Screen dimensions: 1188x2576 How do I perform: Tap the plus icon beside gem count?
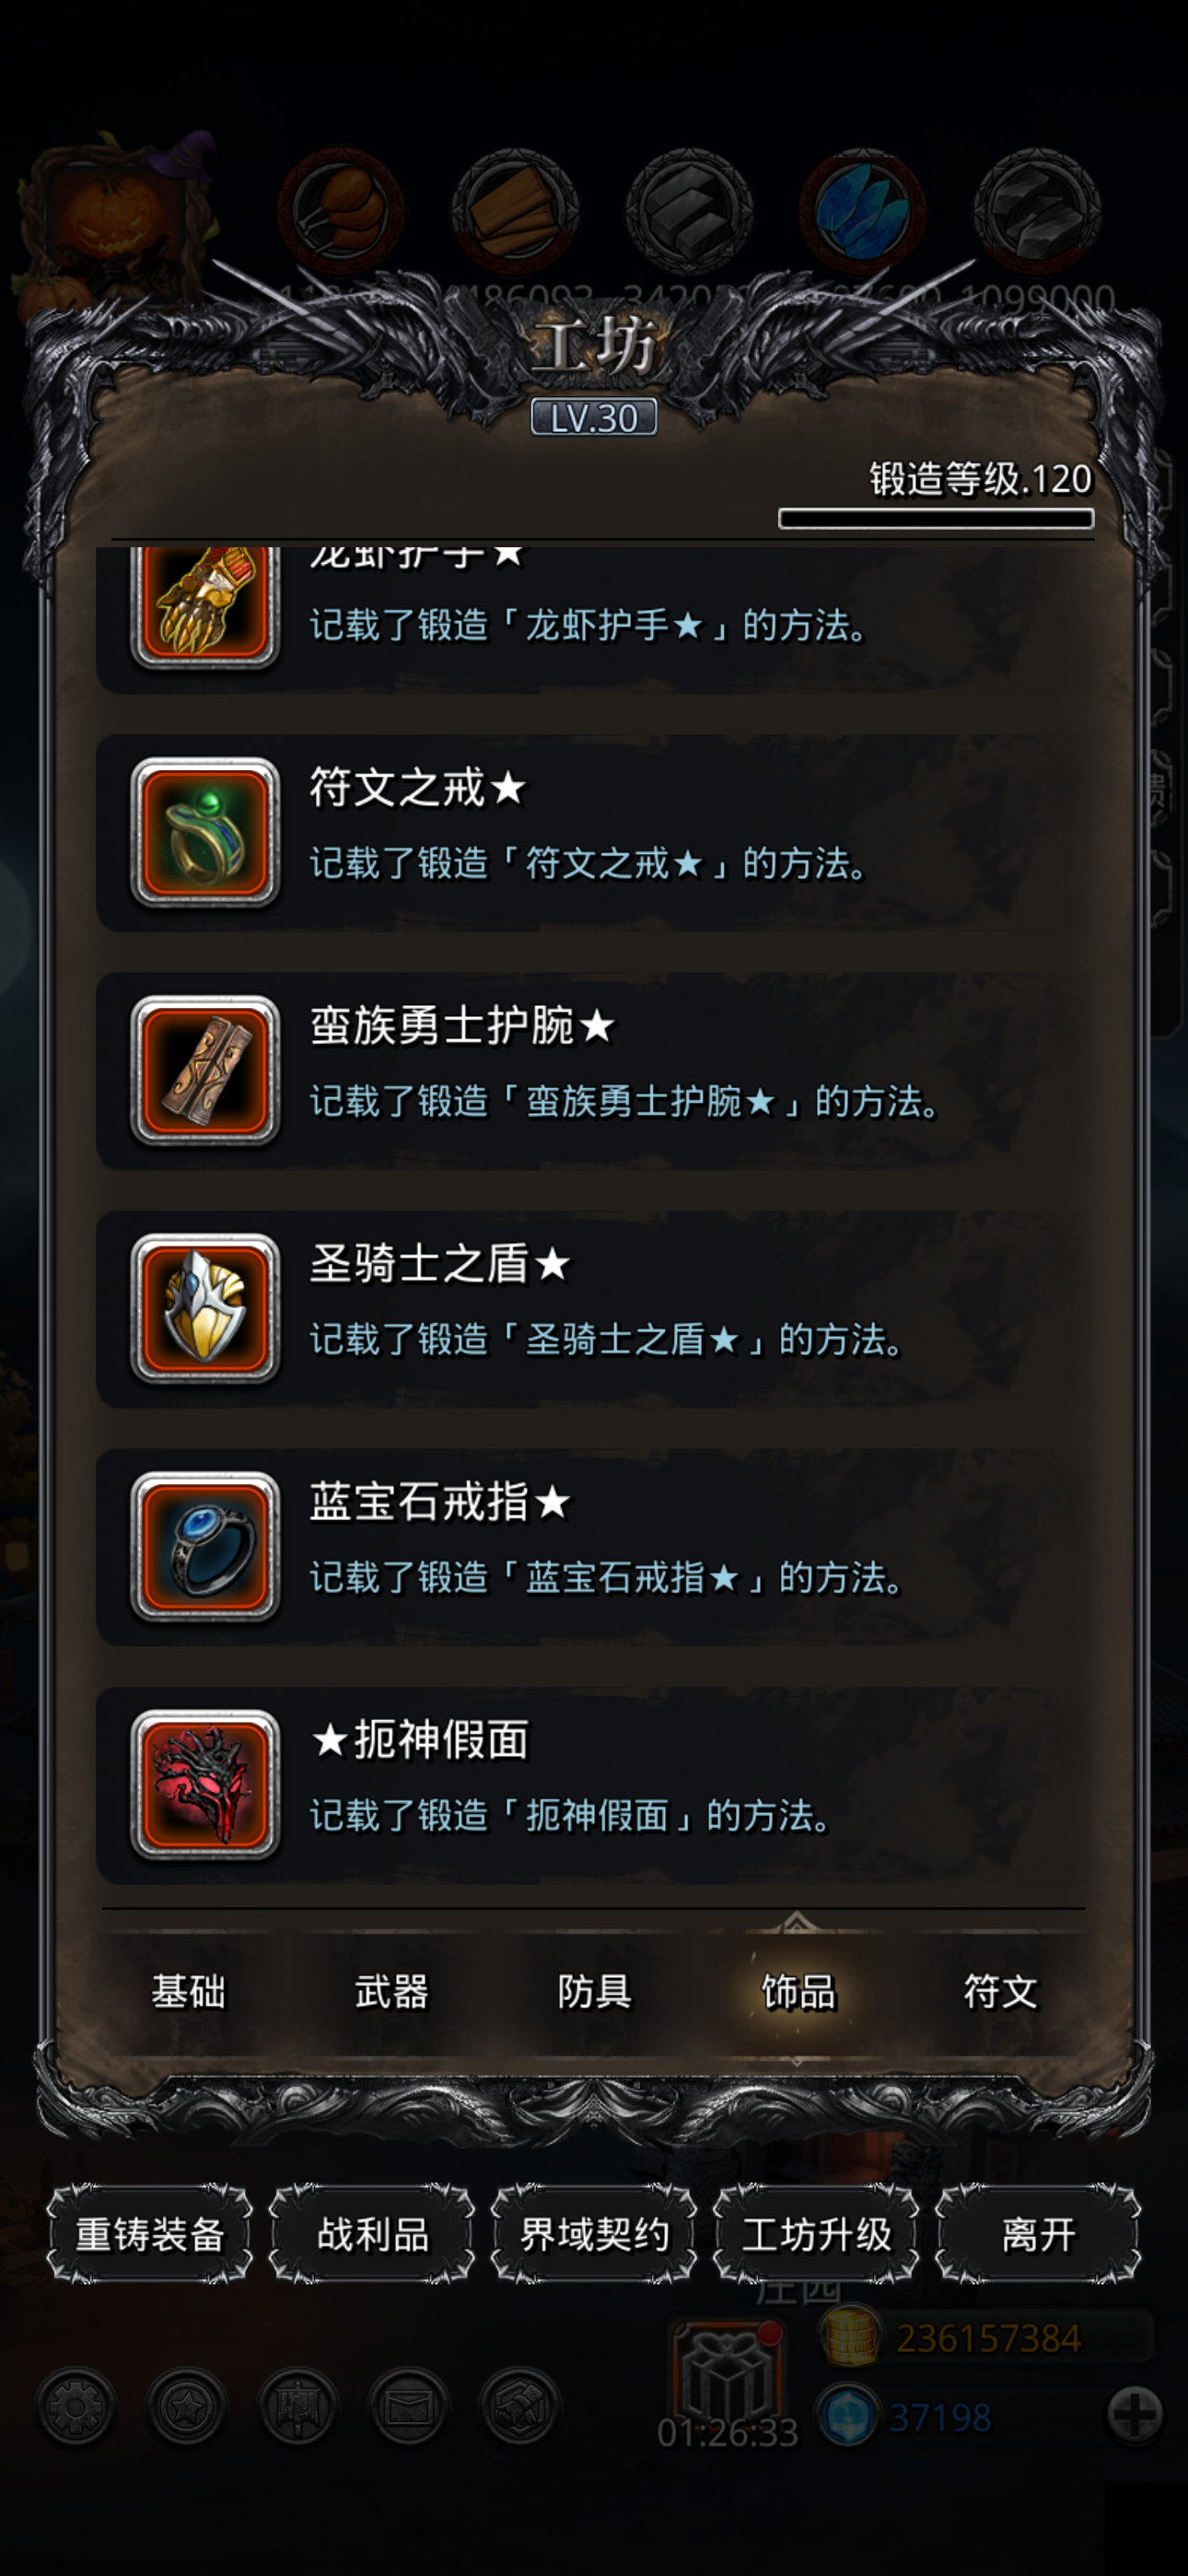tap(1135, 2416)
